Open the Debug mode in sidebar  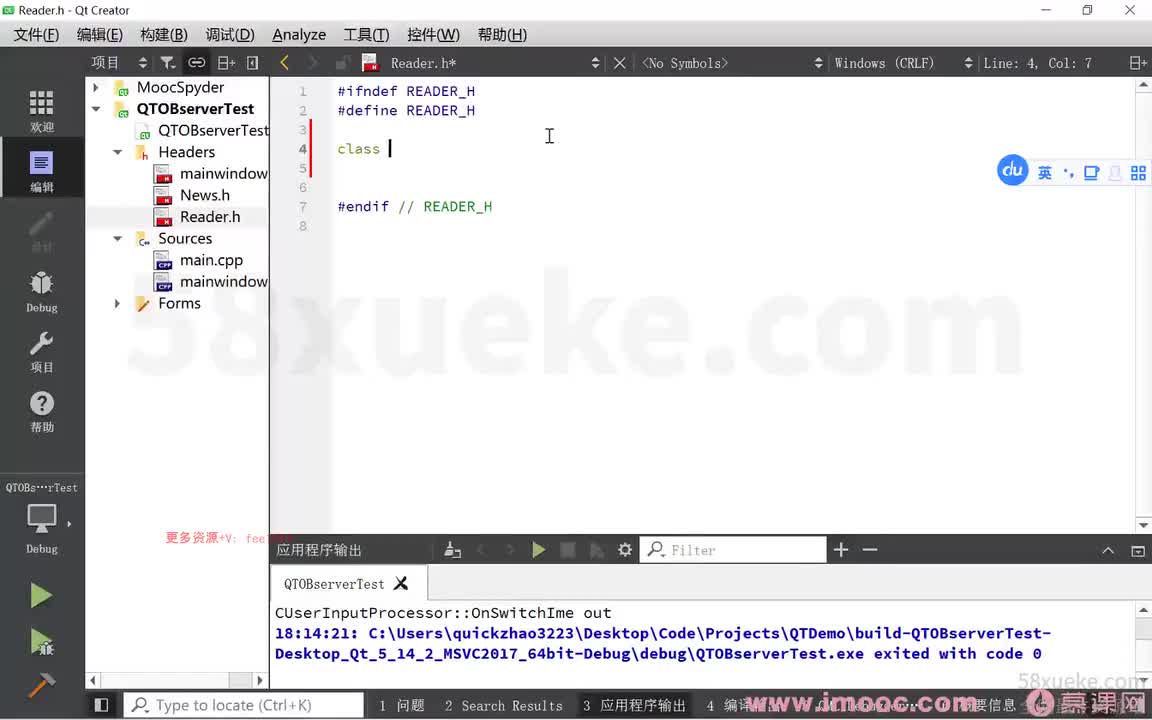pos(42,291)
